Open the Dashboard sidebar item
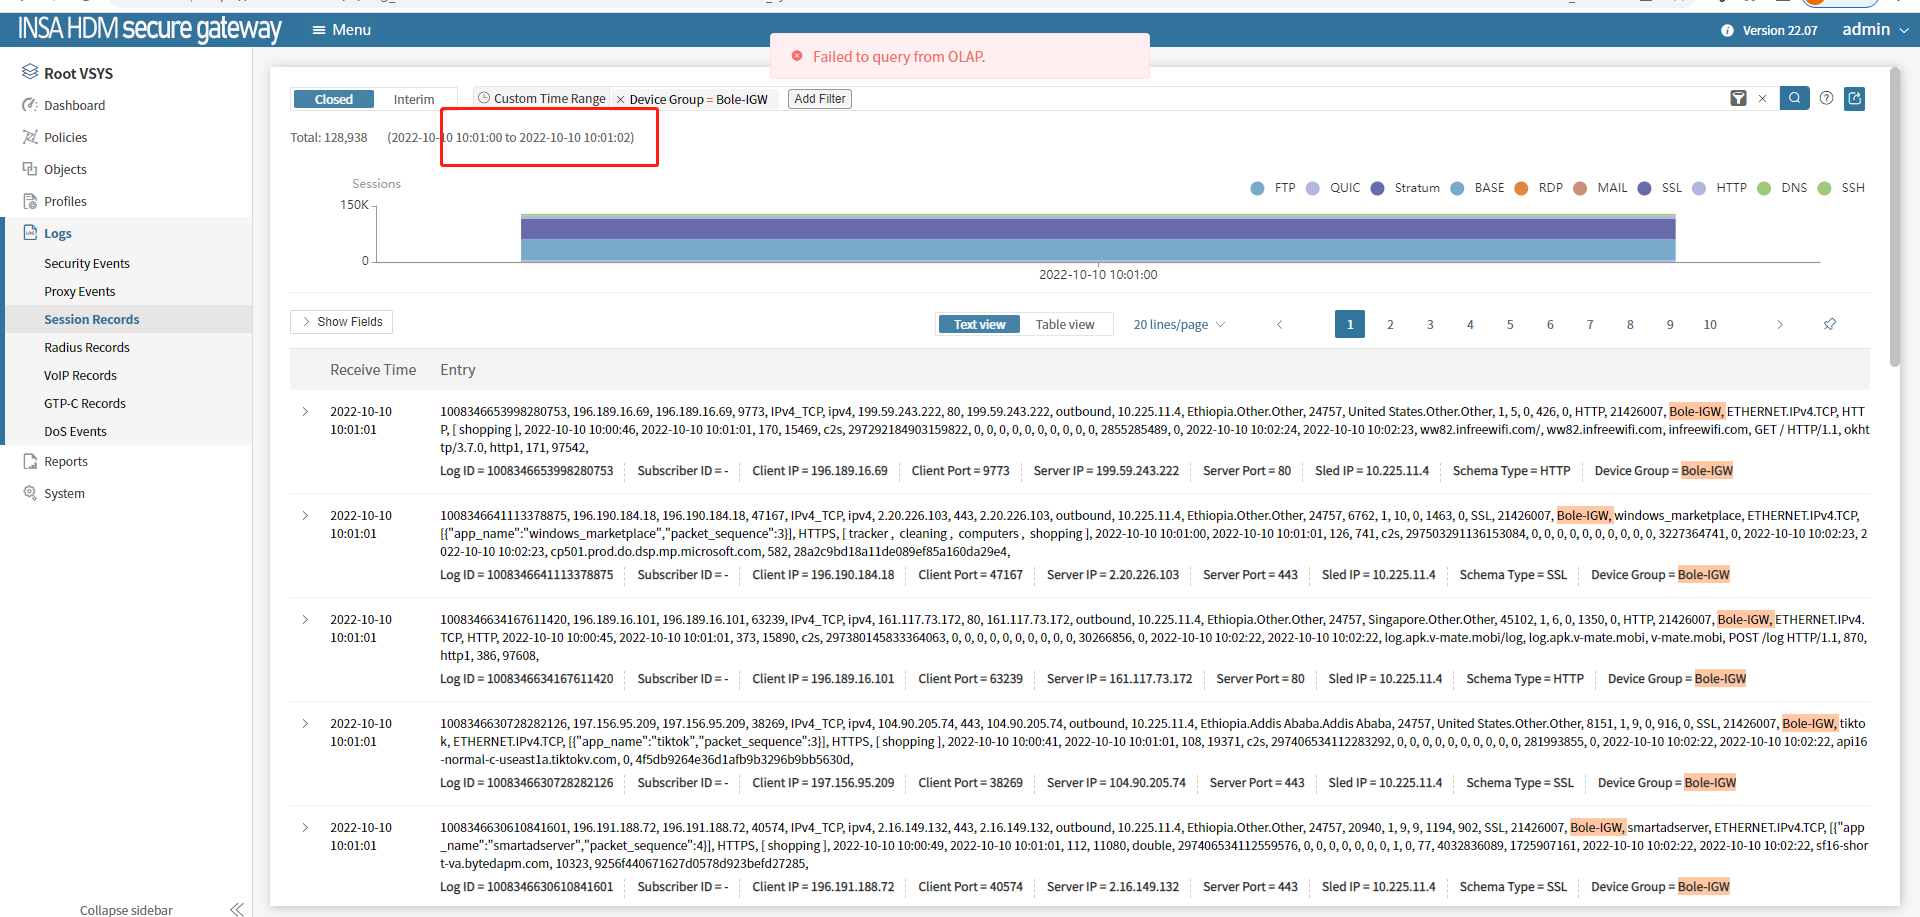This screenshot has height=917, width=1920. [x=74, y=105]
